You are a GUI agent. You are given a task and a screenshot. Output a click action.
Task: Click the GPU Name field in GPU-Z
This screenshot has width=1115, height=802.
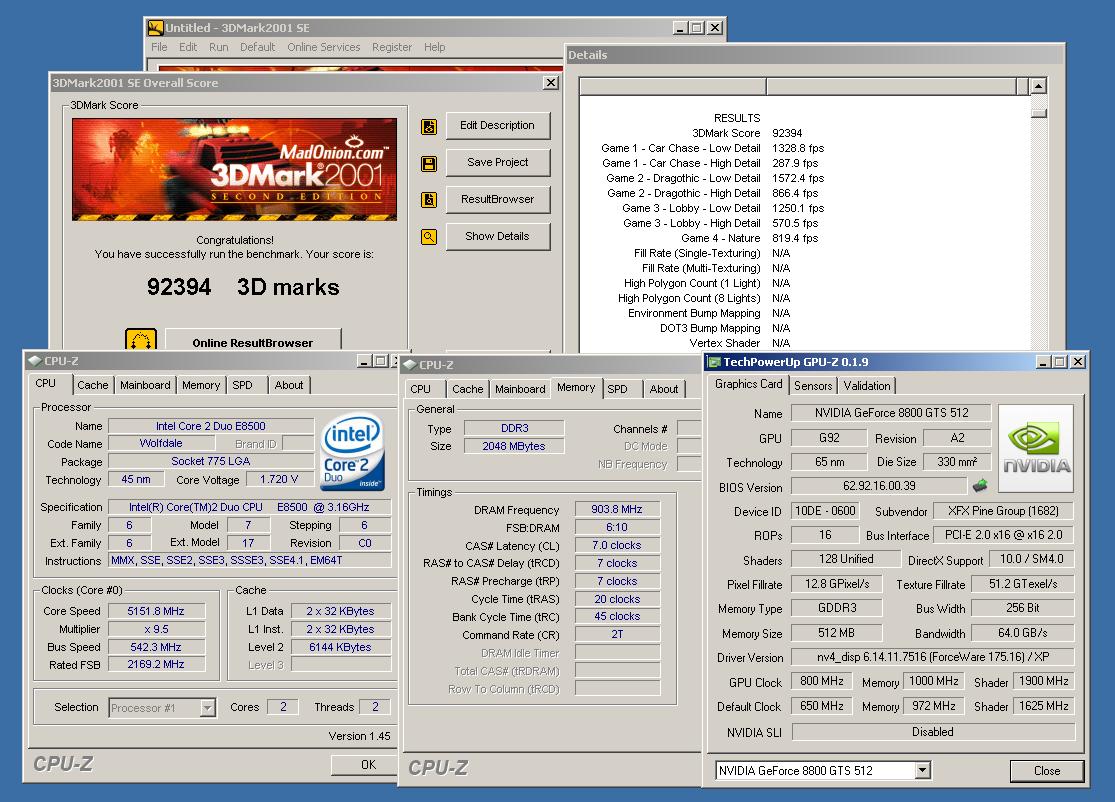click(892, 412)
